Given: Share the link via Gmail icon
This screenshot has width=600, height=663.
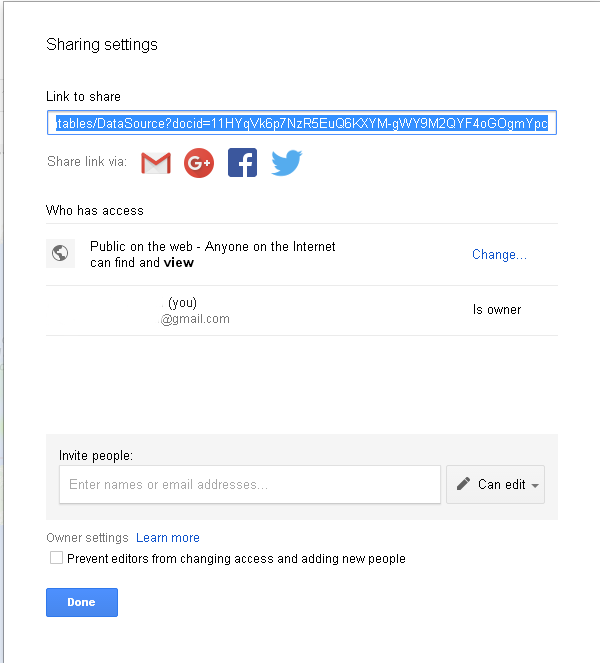Looking at the screenshot, I should point(156,162).
